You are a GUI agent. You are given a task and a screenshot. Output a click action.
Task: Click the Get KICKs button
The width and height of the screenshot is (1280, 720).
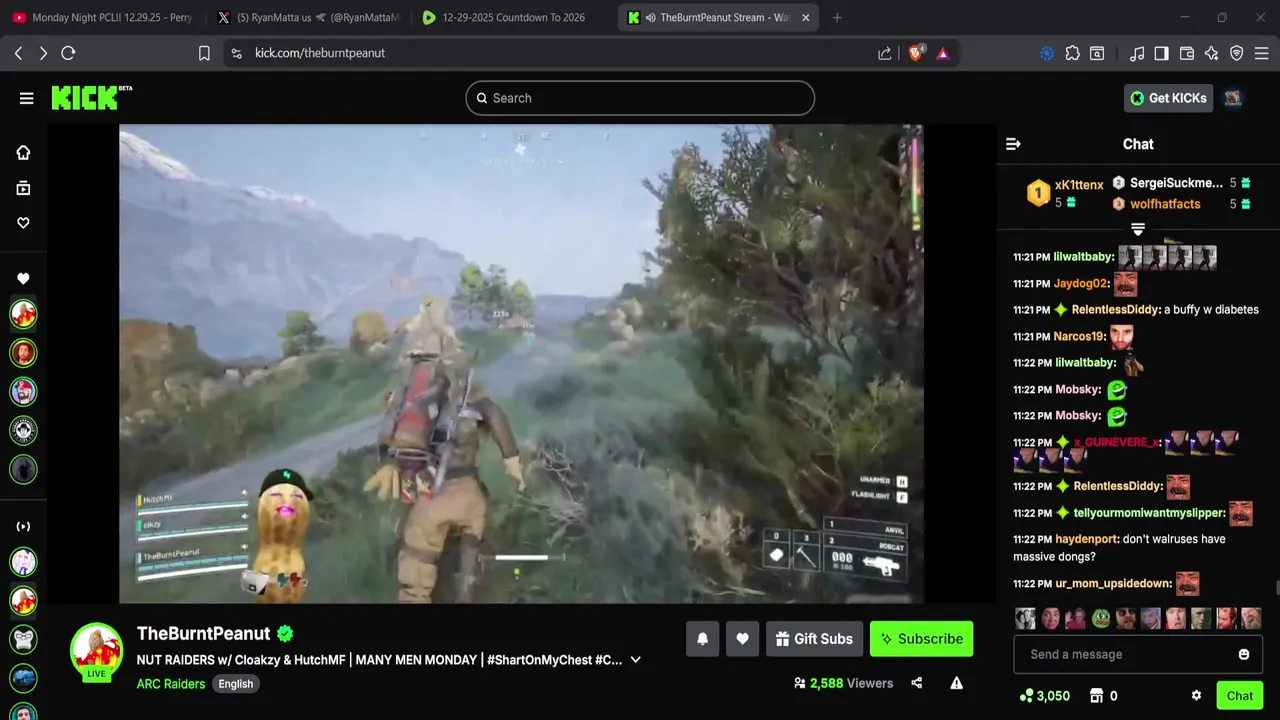[x=1168, y=98]
